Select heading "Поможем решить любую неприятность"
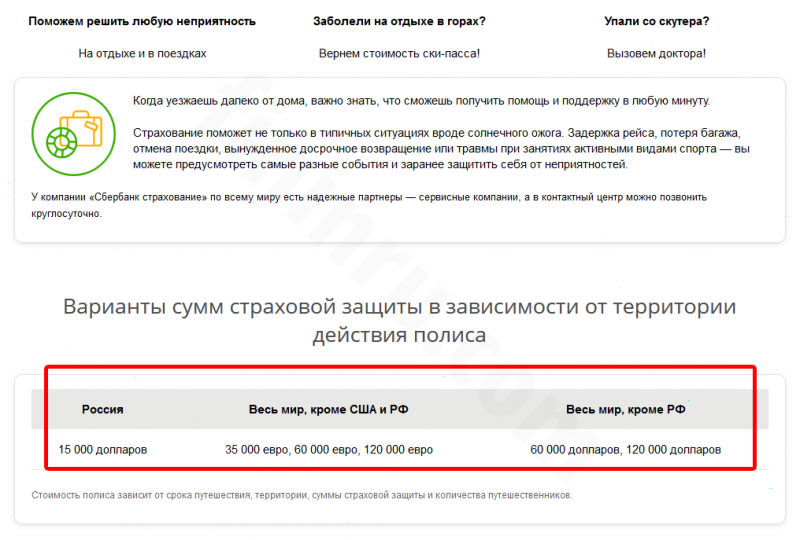This screenshot has height=540, width=800. pyautogui.click(x=142, y=21)
